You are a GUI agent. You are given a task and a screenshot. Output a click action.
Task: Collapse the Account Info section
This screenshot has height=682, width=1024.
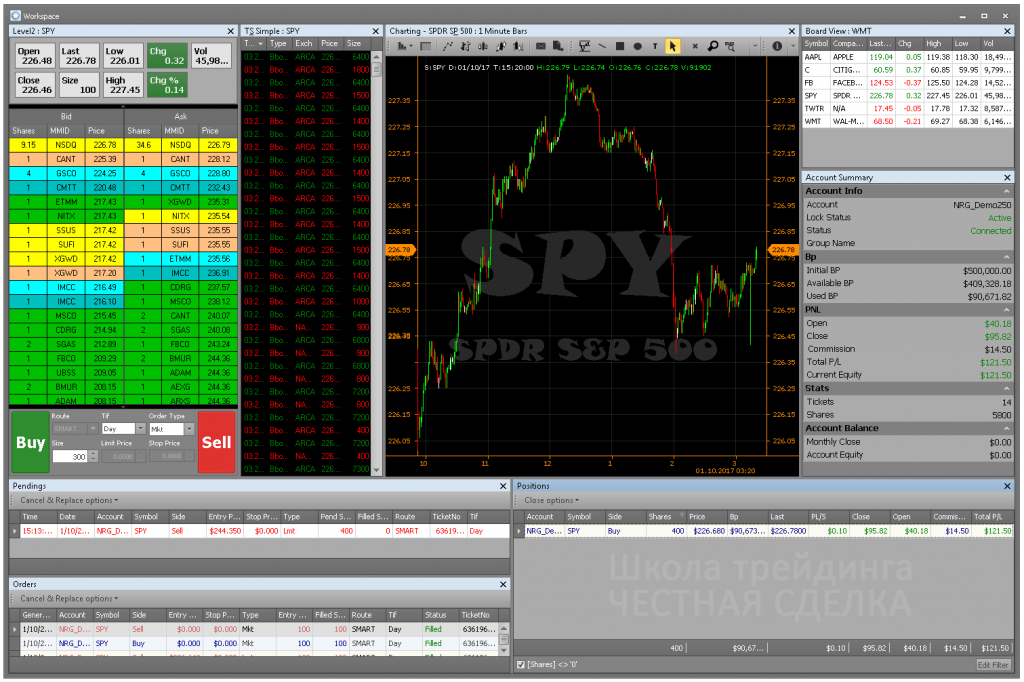pyautogui.click(x=1006, y=191)
